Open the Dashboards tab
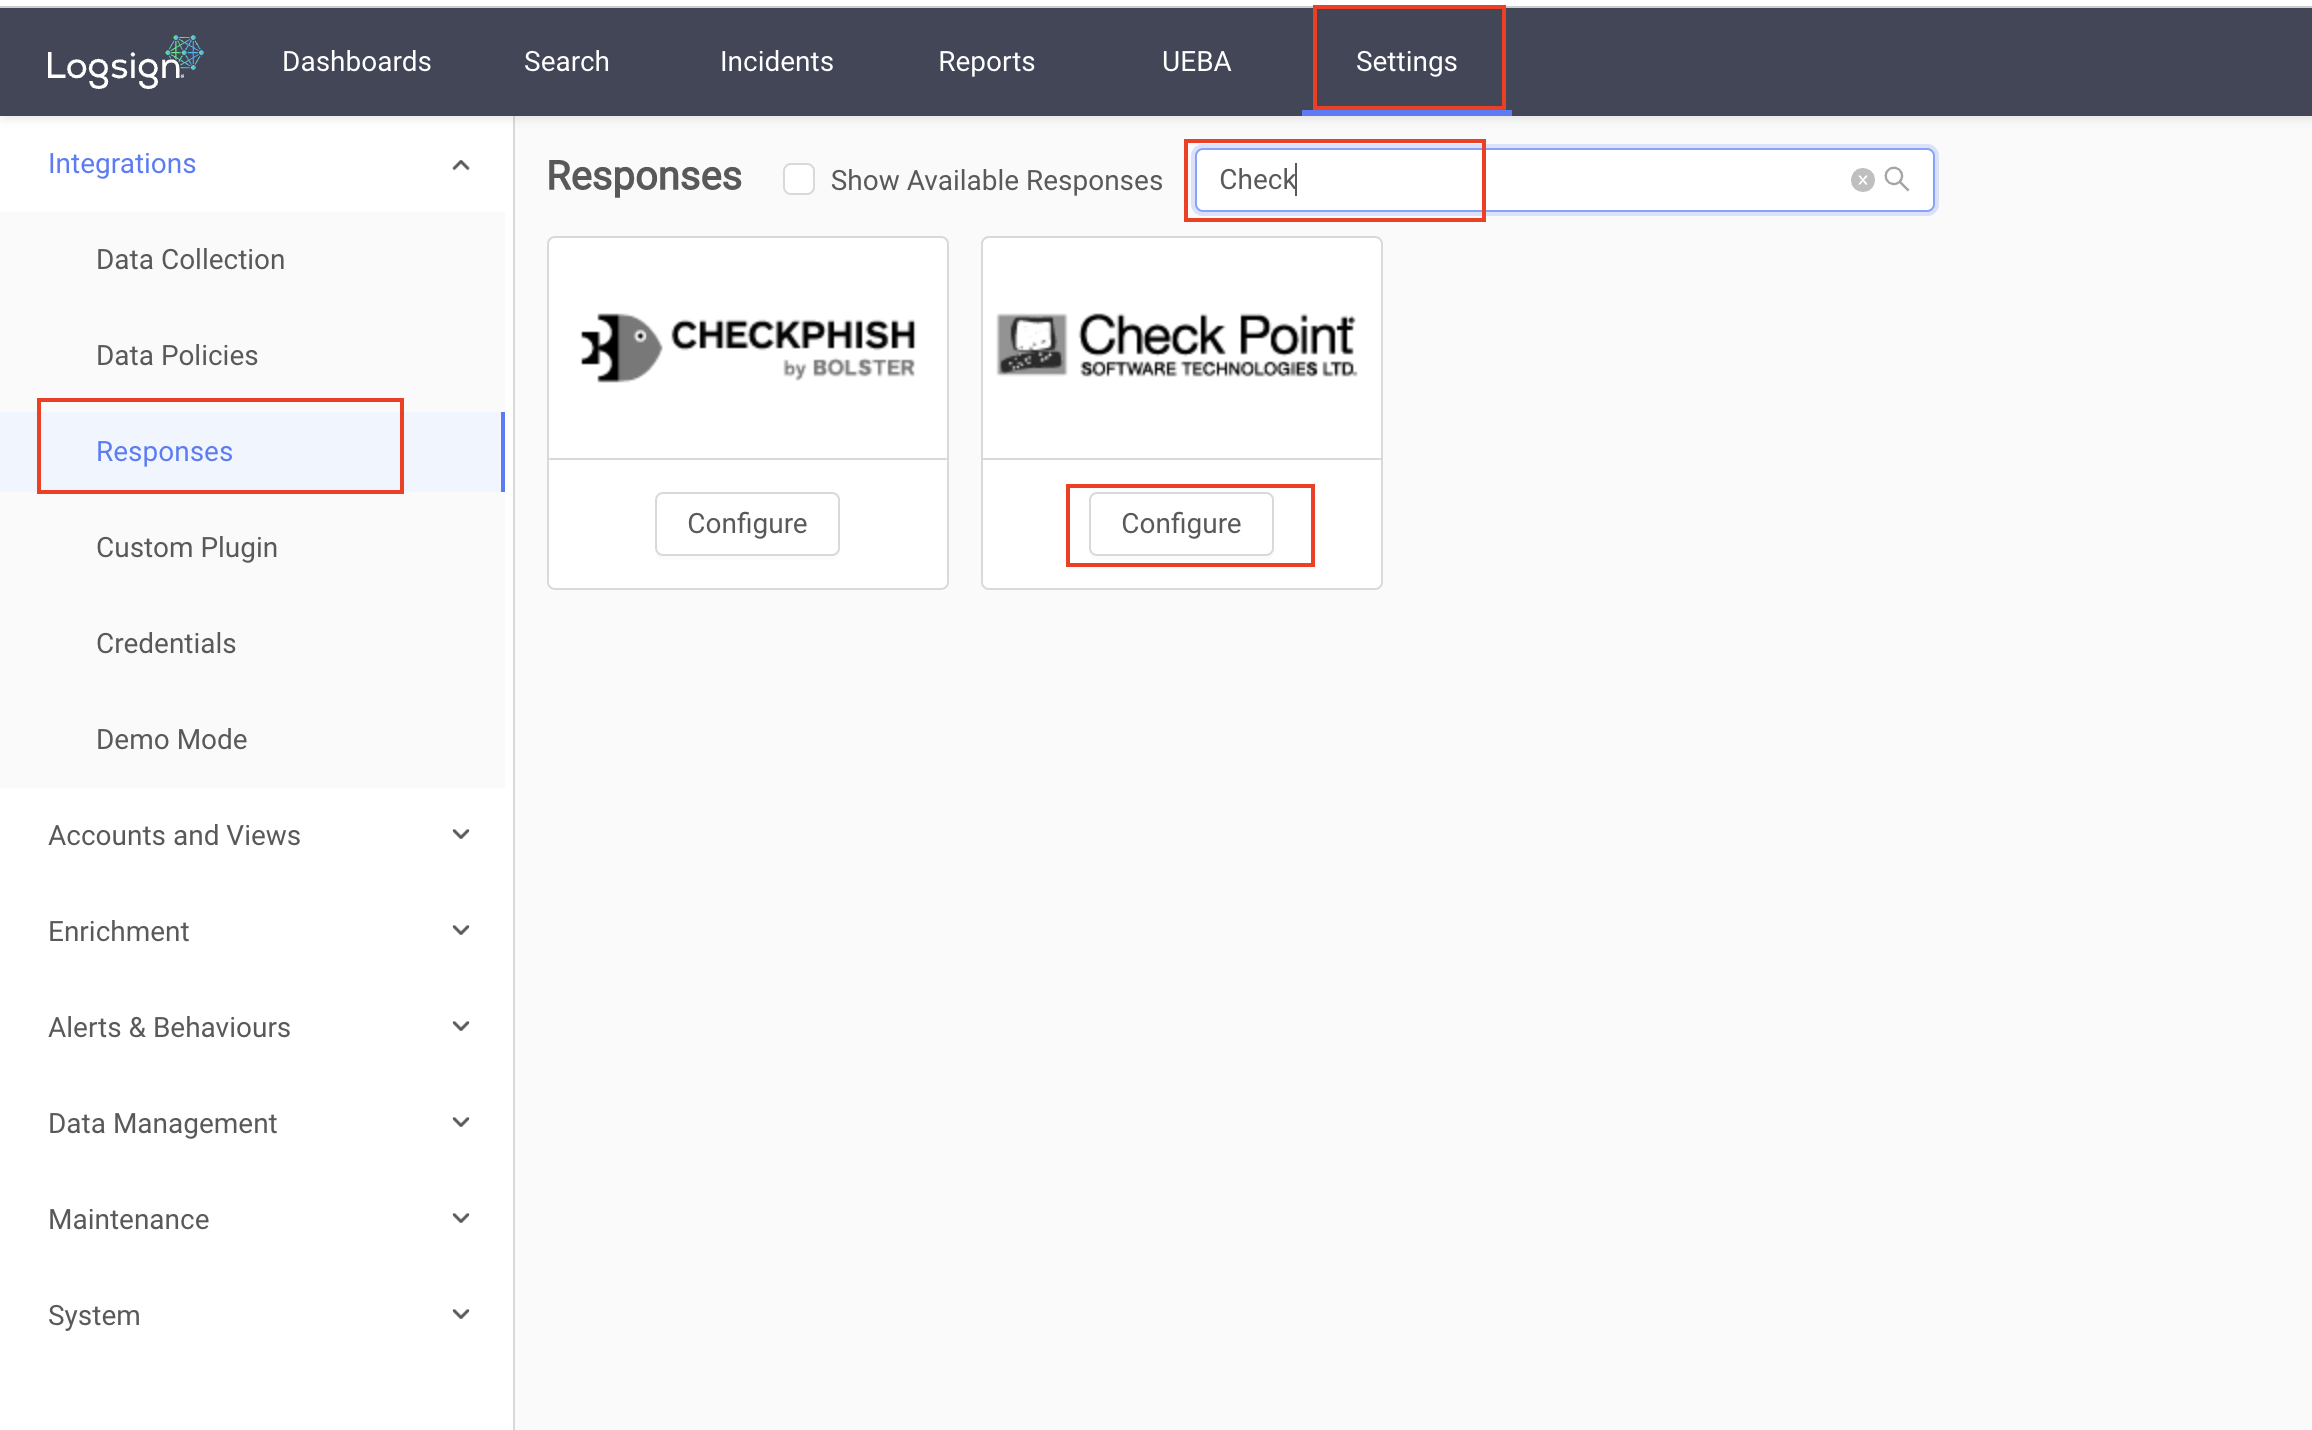This screenshot has width=2312, height=1430. click(357, 62)
